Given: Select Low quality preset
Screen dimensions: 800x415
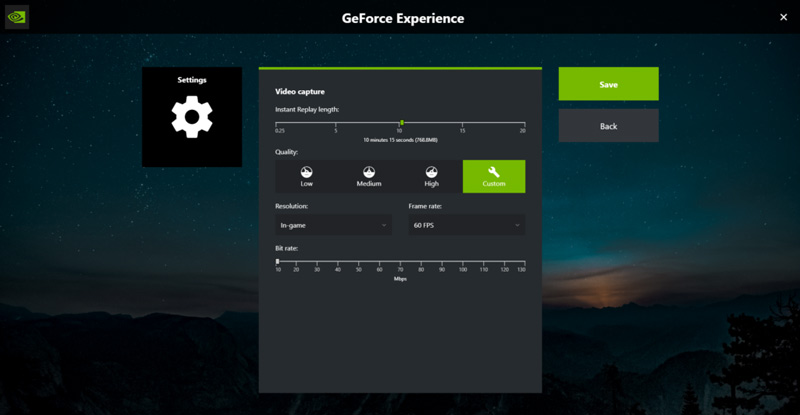Looking at the screenshot, I should pos(306,177).
